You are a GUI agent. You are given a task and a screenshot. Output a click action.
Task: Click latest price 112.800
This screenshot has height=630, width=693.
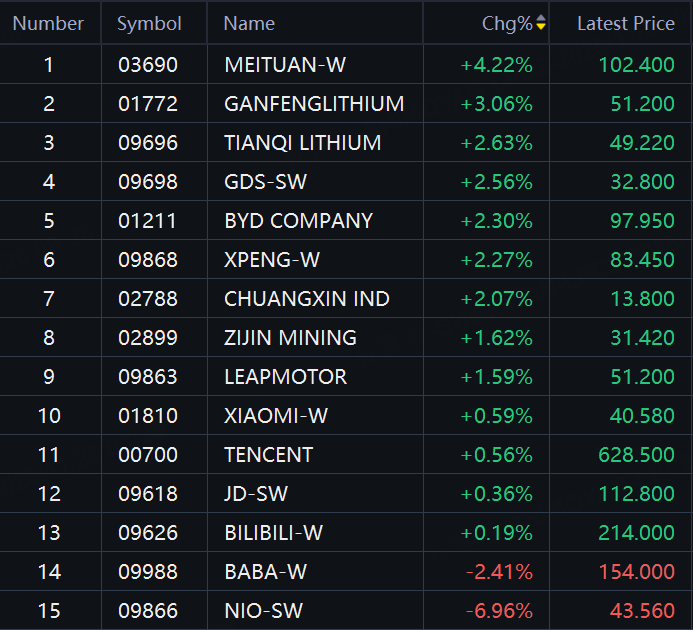pyautogui.click(x=636, y=493)
